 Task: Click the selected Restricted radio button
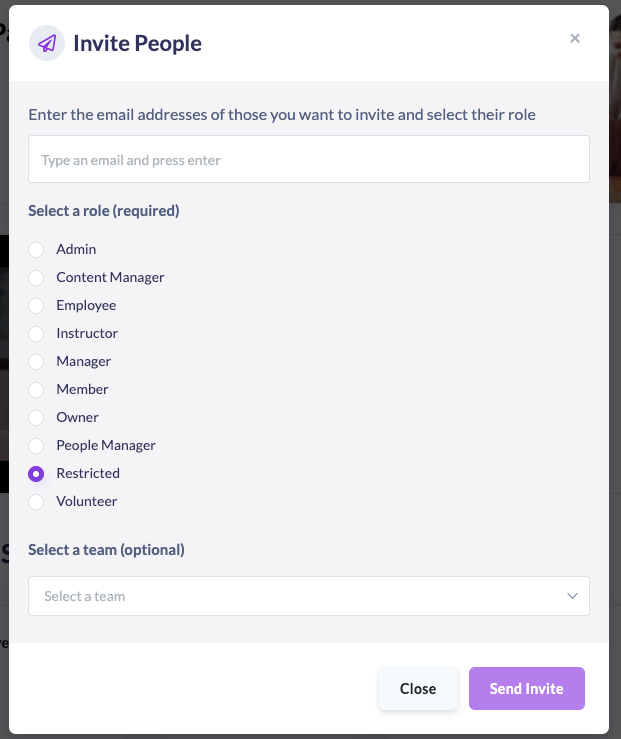click(36, 473)
